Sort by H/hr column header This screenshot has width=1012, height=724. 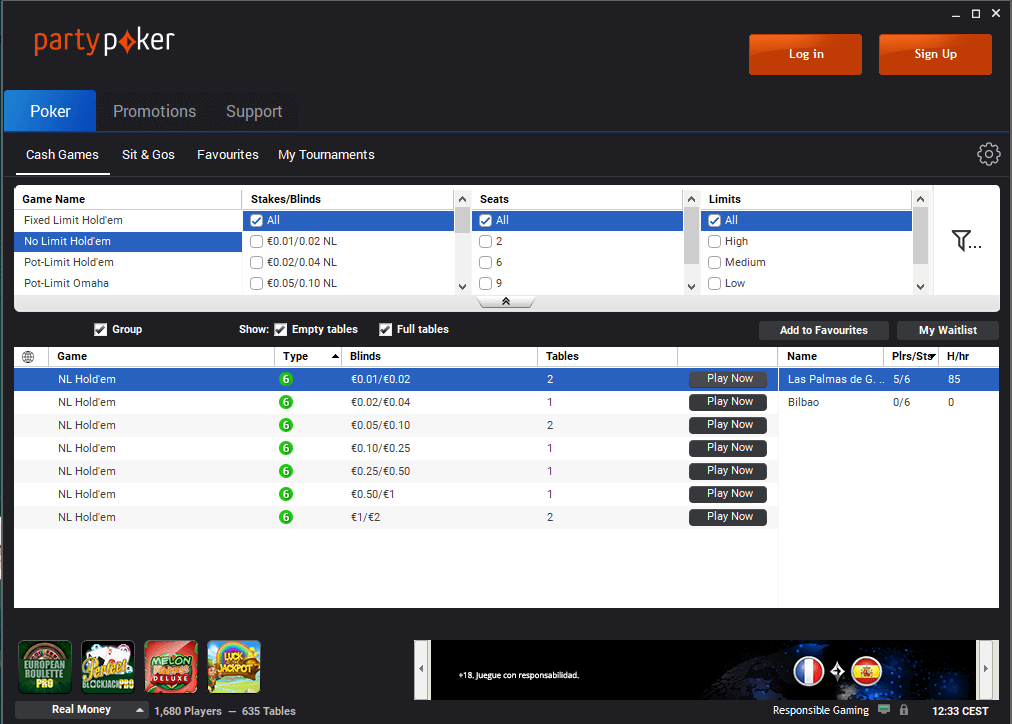click(969, 356)
